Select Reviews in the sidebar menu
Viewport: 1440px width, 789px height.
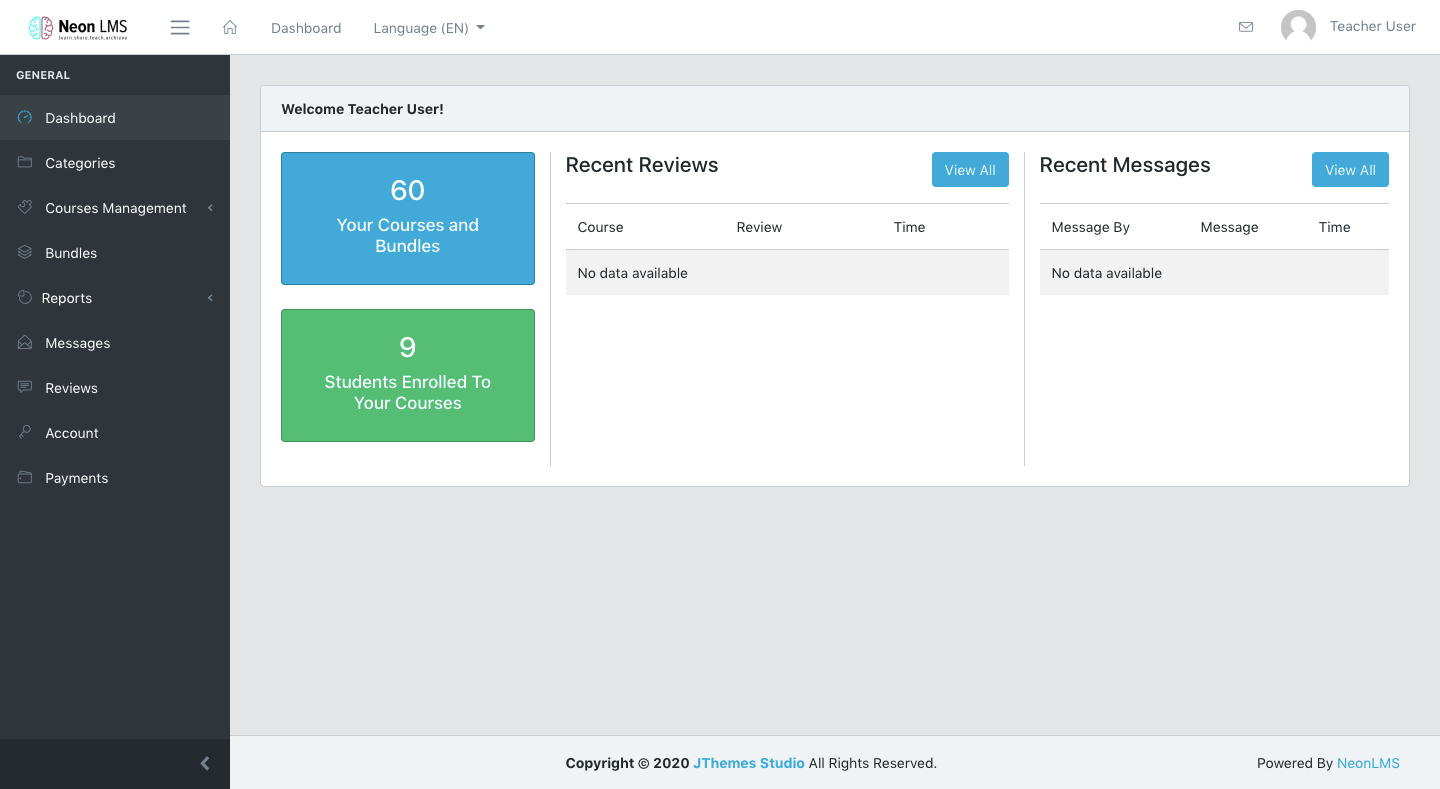point(71,388)
